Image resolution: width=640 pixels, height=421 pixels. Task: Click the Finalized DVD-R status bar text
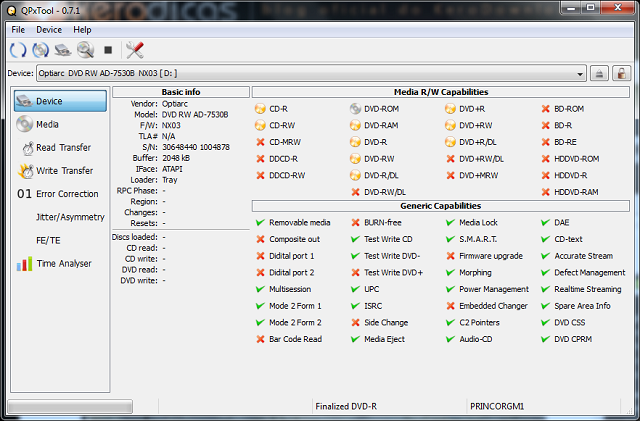click(x=346, y=406)
